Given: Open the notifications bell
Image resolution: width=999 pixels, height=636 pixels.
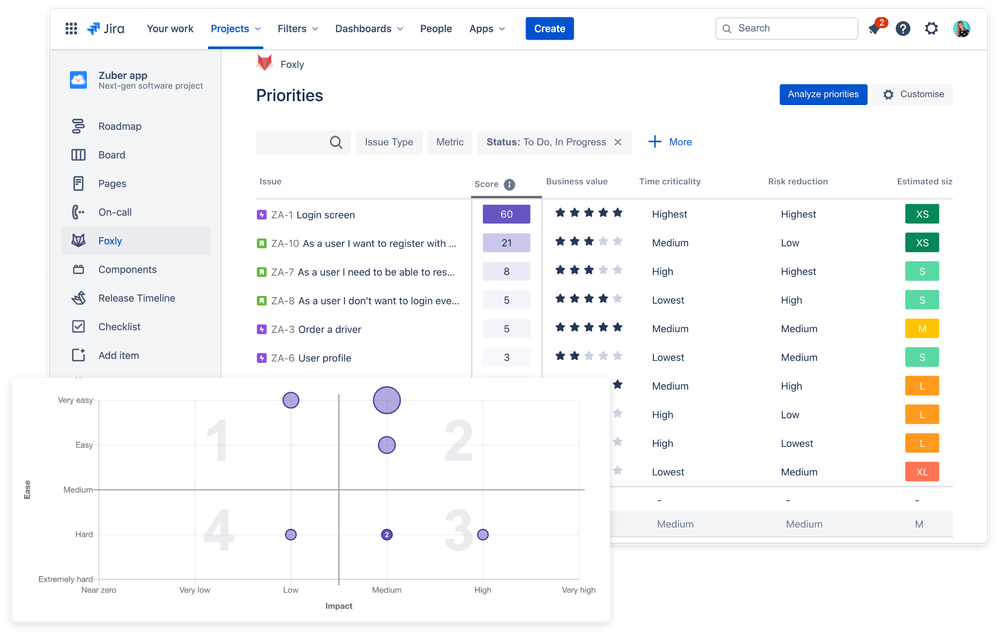Looking at the screenshot, I should coord(874,29).
